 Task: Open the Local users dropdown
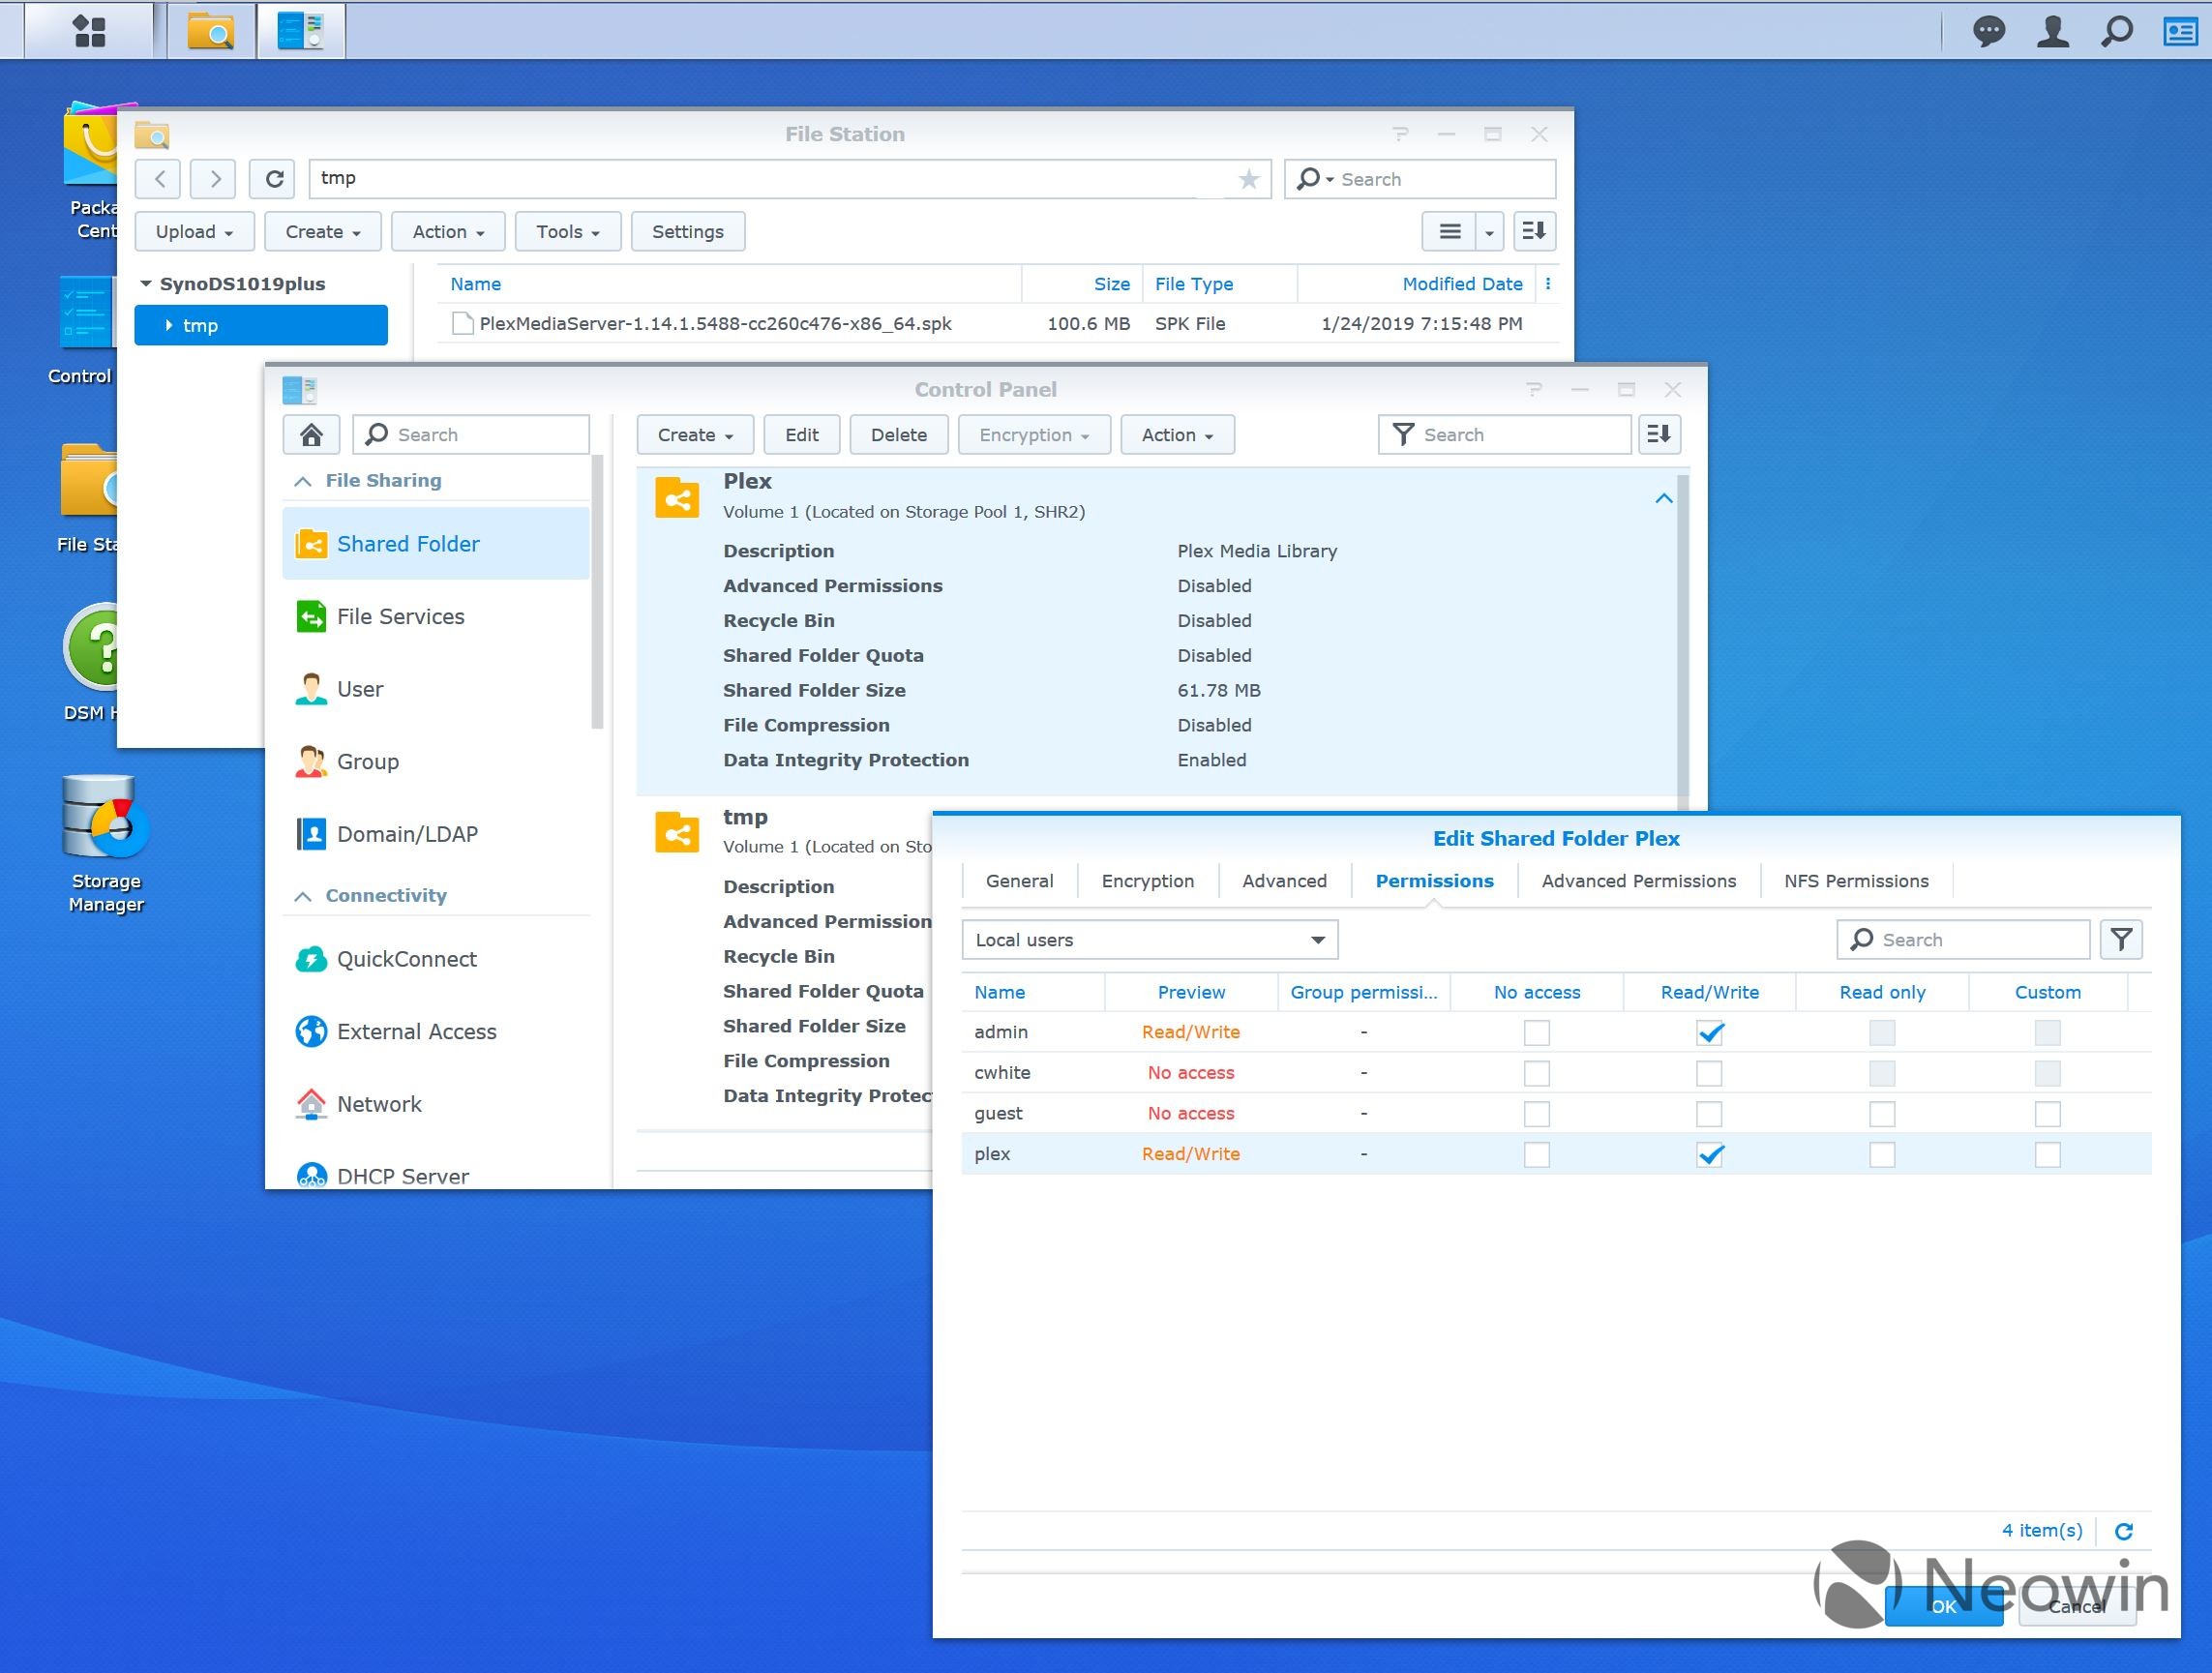(1150, 940)
